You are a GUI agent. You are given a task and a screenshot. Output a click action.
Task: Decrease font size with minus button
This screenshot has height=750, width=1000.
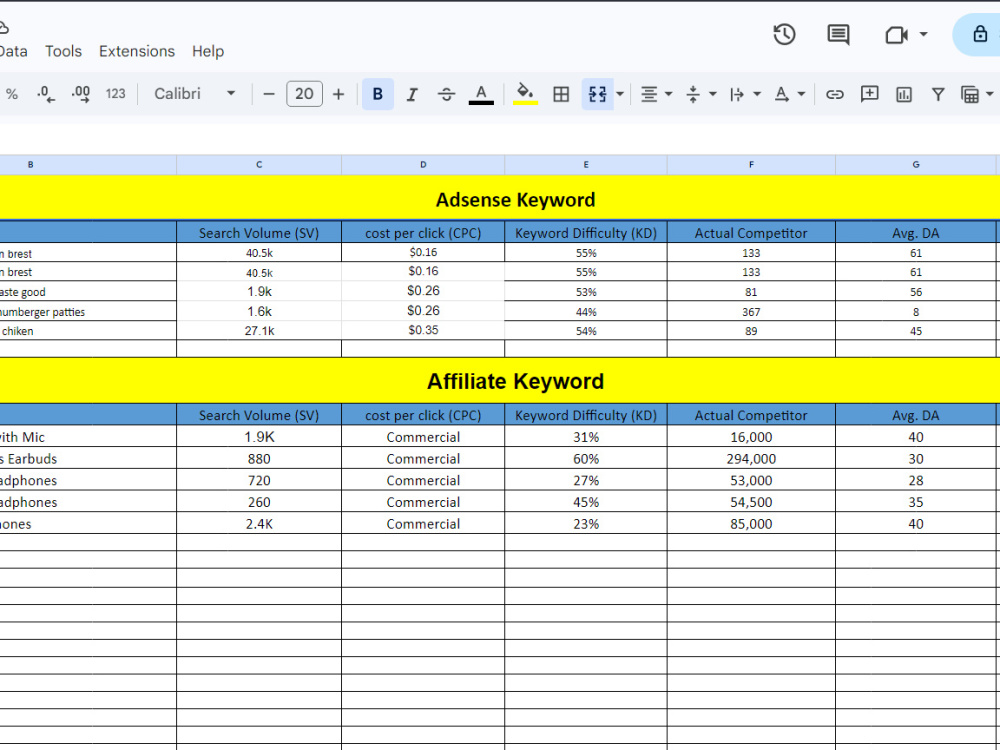tap(269, 94)
